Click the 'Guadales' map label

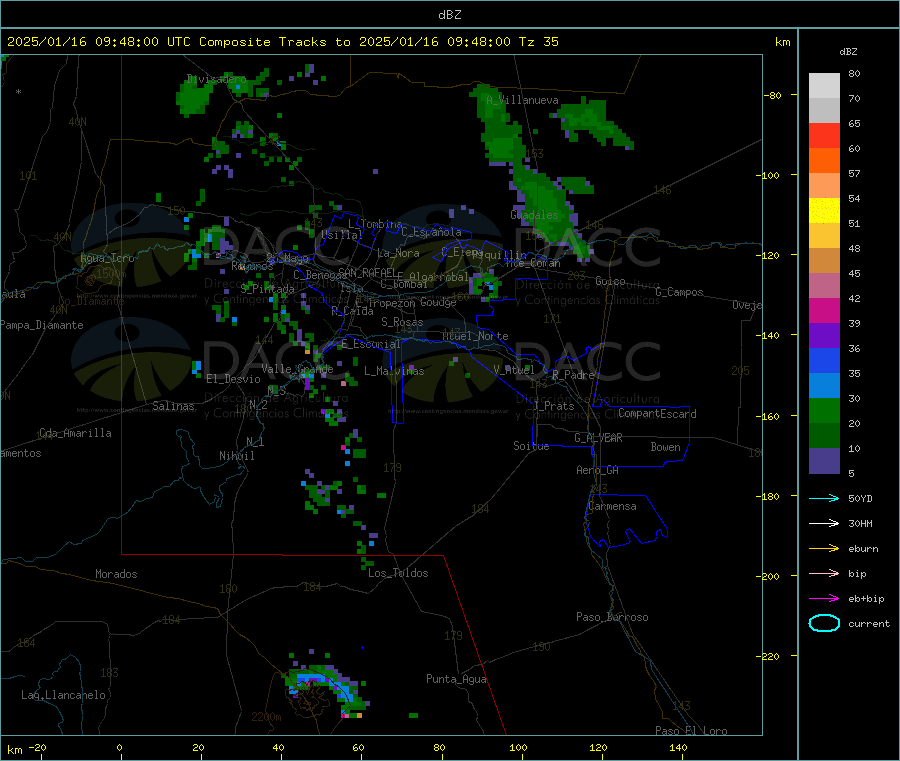point(534,215)
